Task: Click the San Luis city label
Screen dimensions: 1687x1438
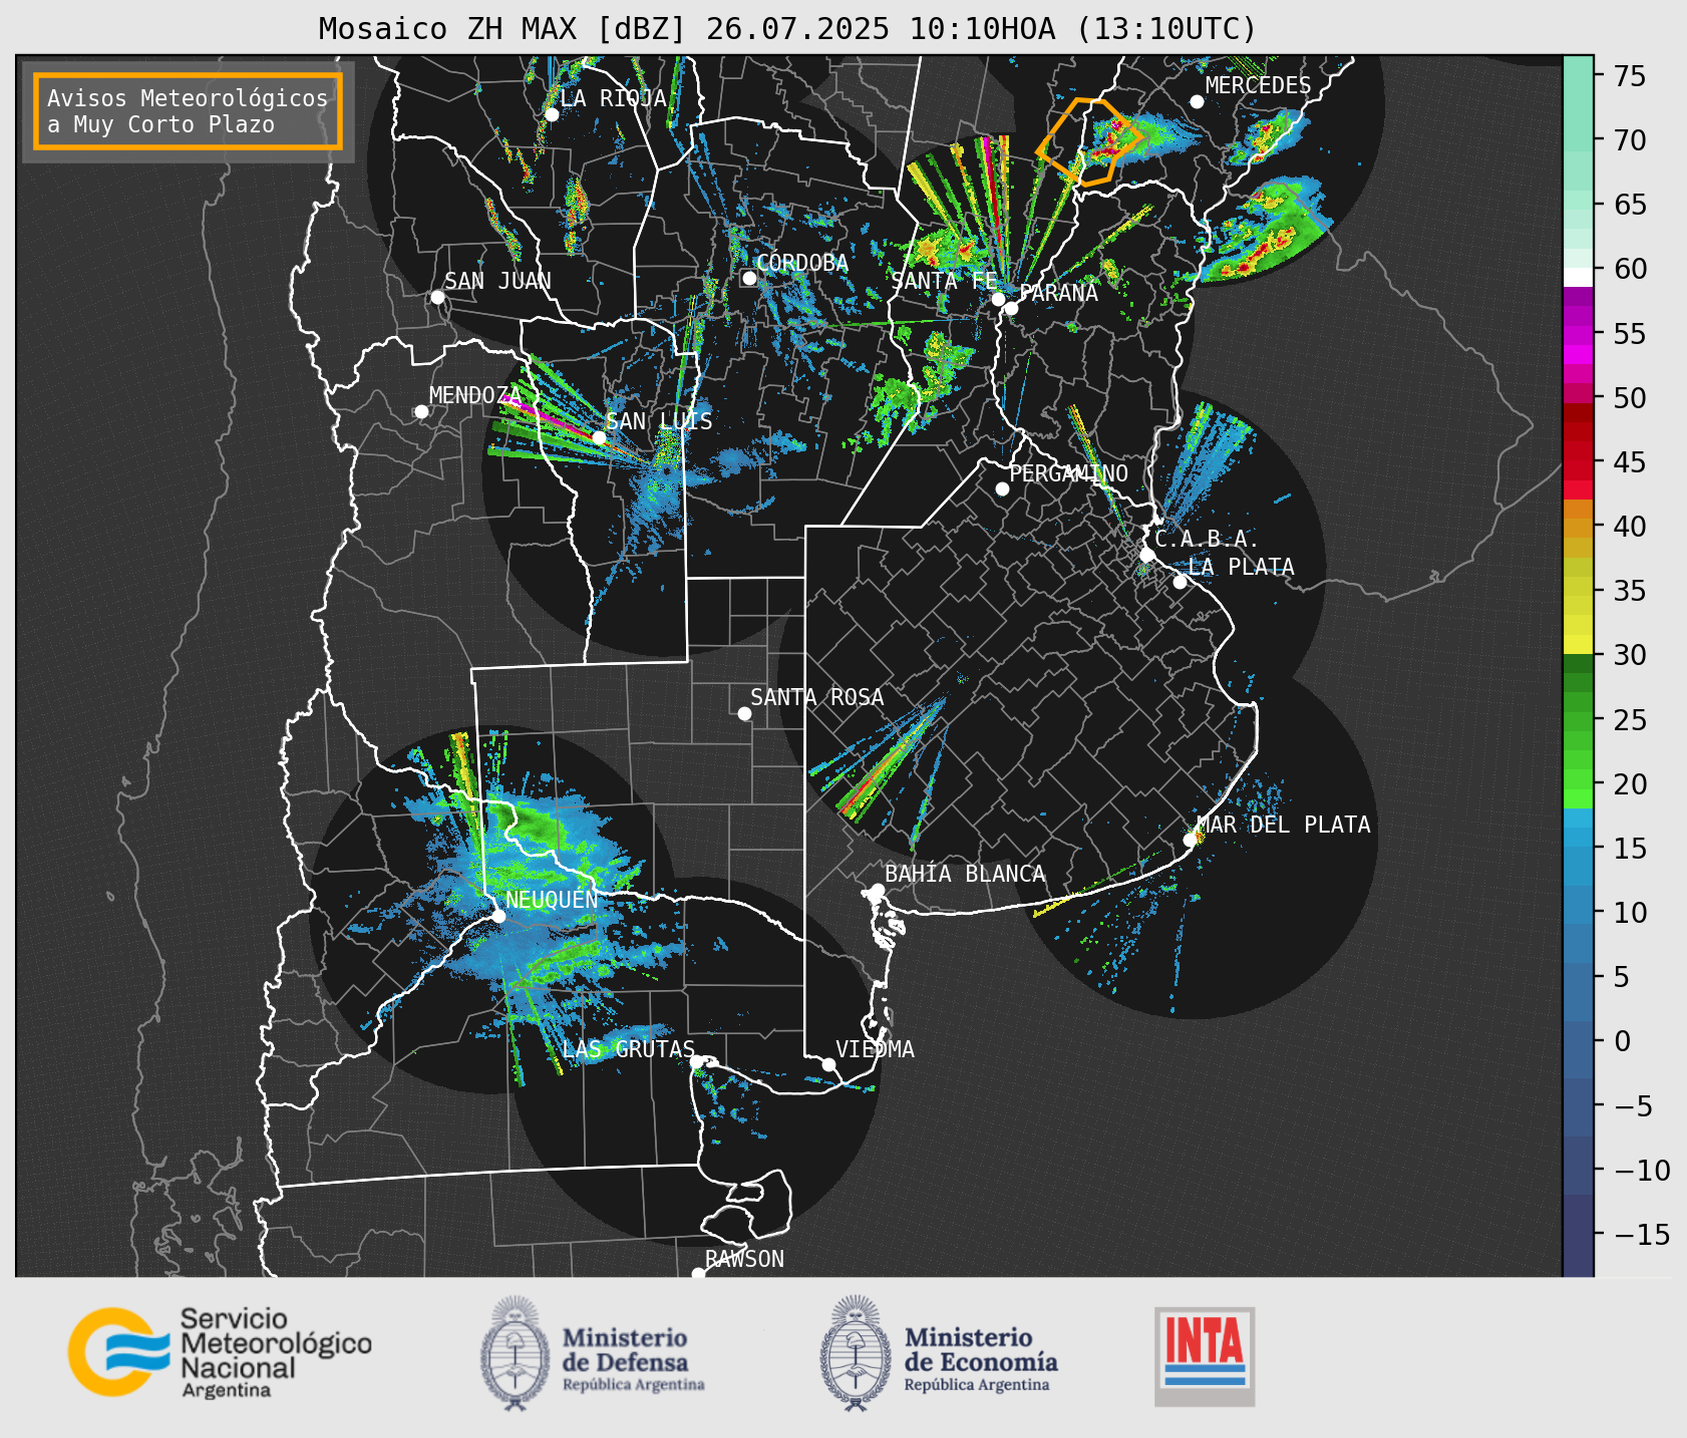Action: click(659, 421)
